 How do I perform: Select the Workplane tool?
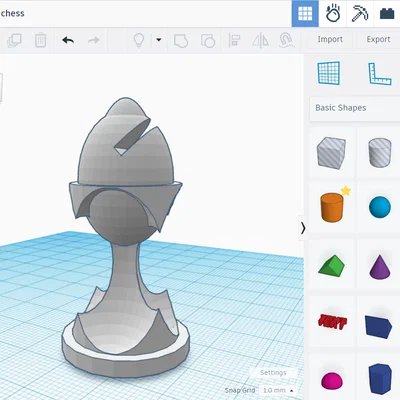click(329, 73)
